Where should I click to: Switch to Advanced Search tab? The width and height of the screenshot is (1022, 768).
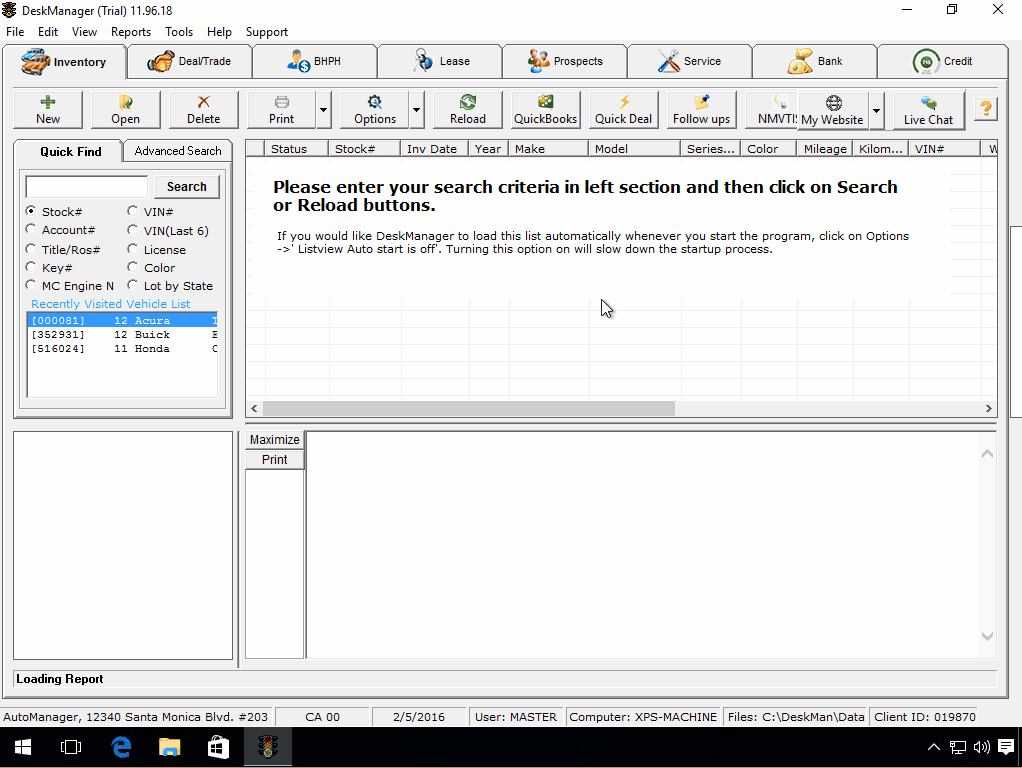178,151
